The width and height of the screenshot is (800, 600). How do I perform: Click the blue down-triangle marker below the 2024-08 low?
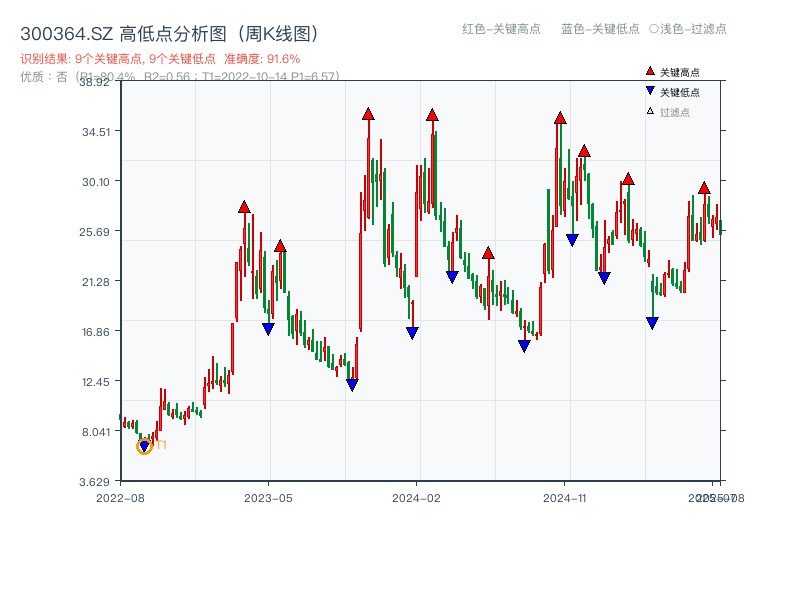(x=524, y=345)
